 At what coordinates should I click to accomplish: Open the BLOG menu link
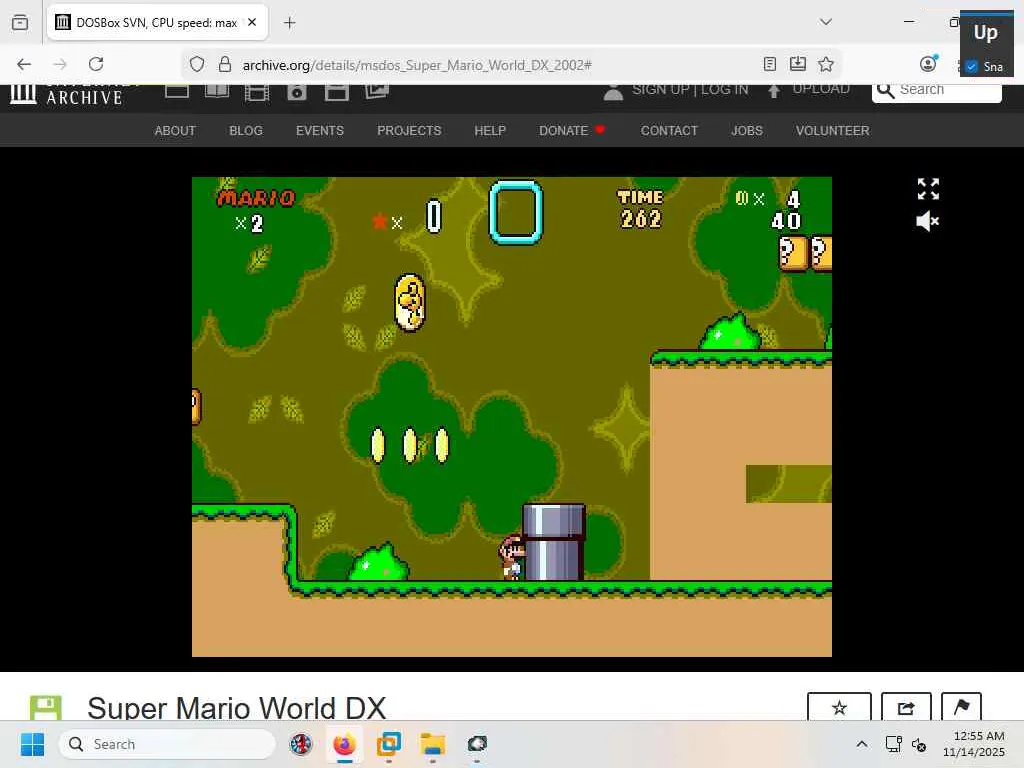(x=246, y=131)
